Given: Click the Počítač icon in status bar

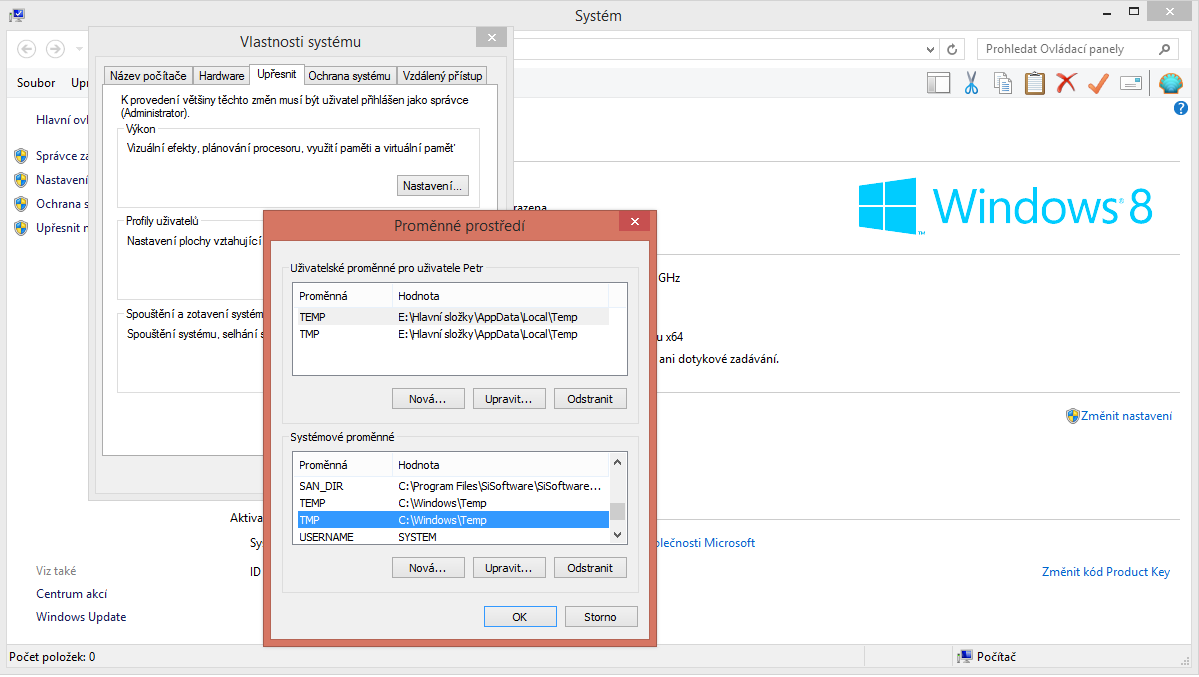Looking at the screenshot, I should (x=965, y=657).
